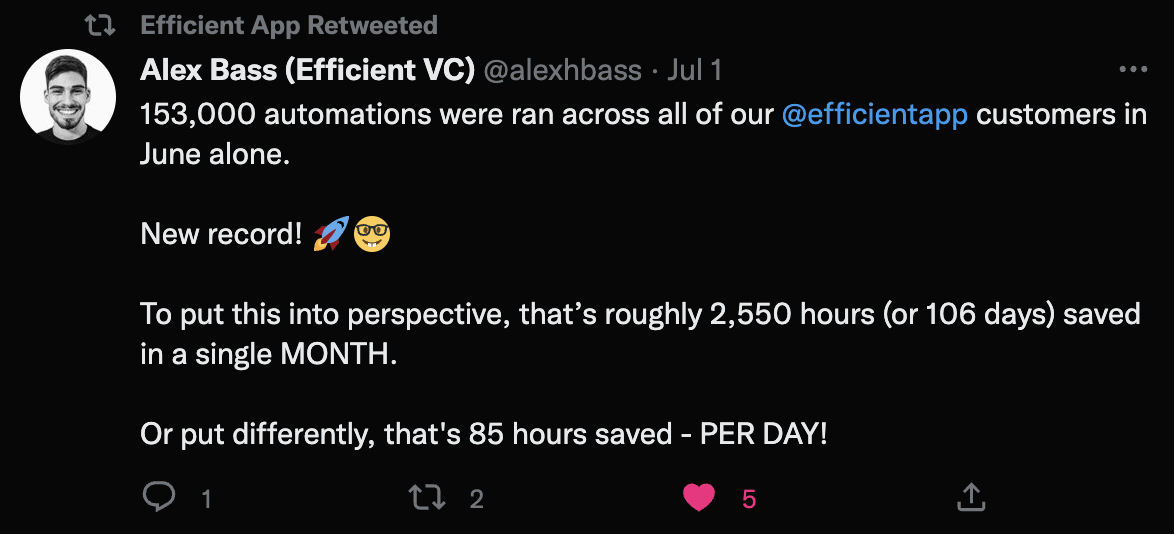
Task: Follow the @efficientapp mention link
Action: (x=875, y=115)
